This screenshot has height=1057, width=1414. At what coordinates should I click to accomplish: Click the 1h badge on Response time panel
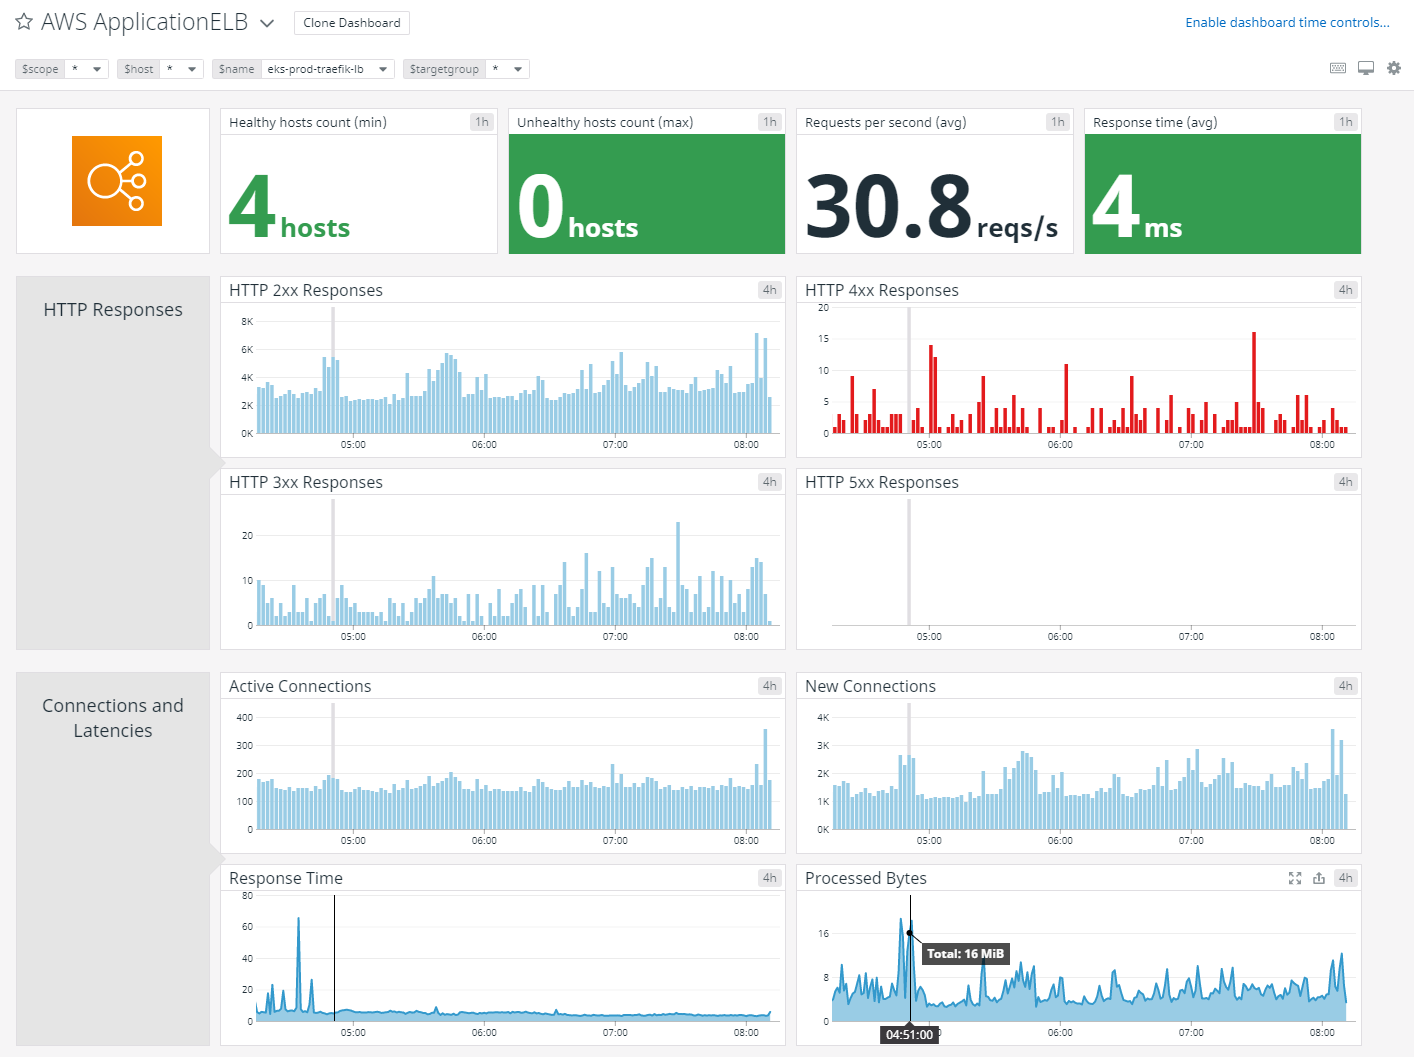pyautogui.click(x=1346, y=121)
